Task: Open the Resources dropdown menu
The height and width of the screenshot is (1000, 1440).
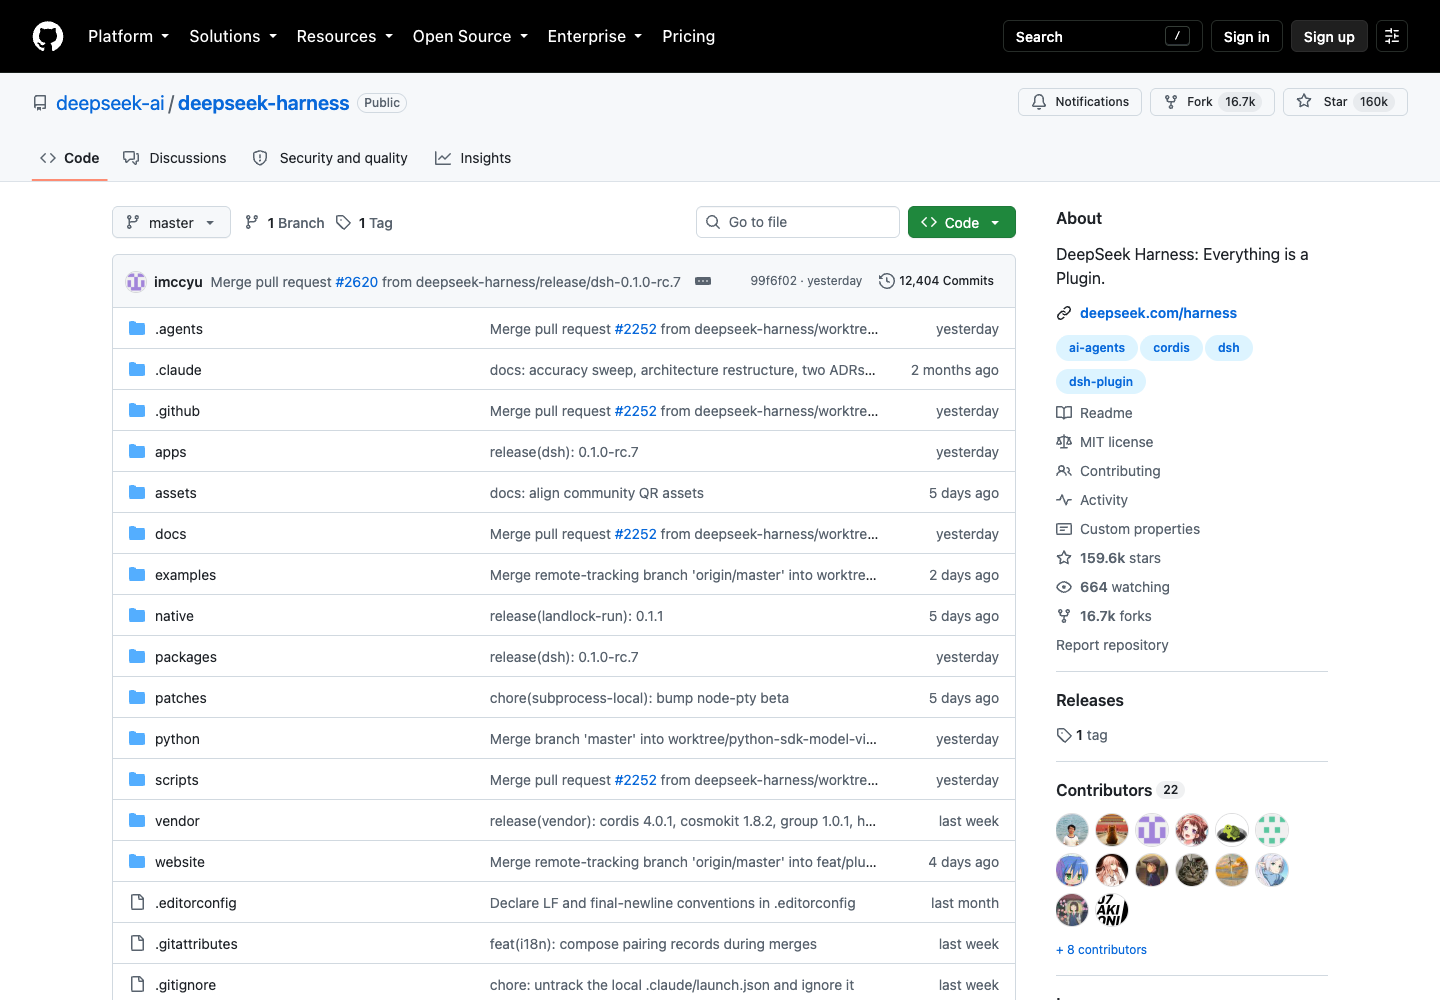Action: click(345, 36)
